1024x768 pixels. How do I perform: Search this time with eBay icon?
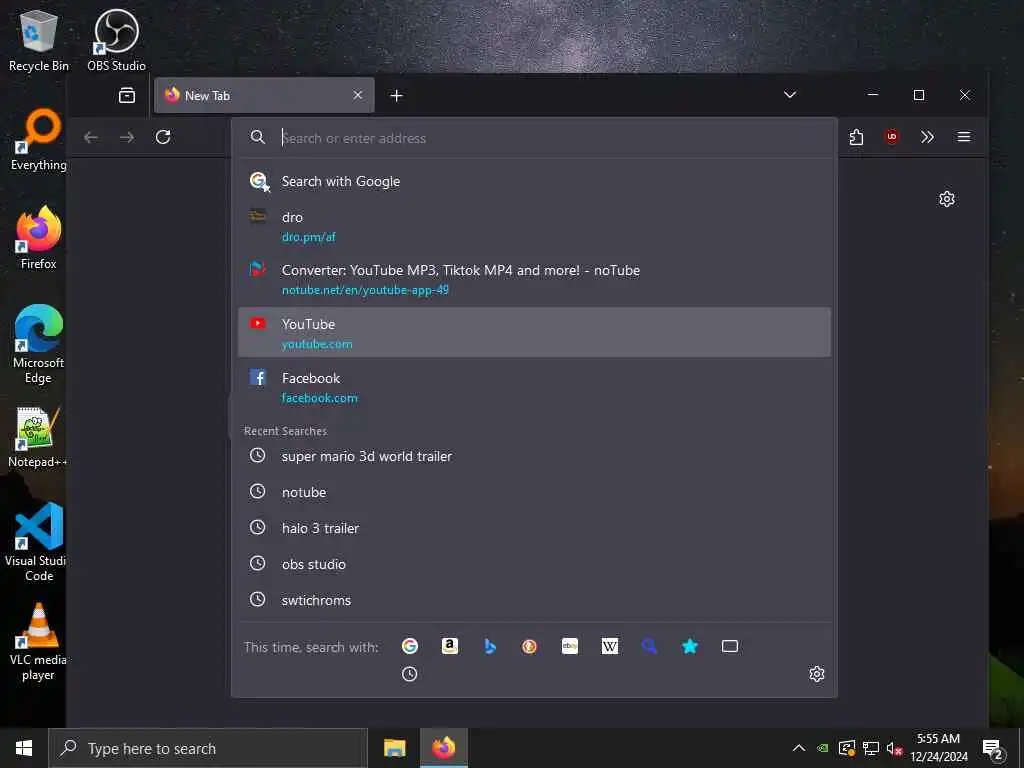pos(569,646)
